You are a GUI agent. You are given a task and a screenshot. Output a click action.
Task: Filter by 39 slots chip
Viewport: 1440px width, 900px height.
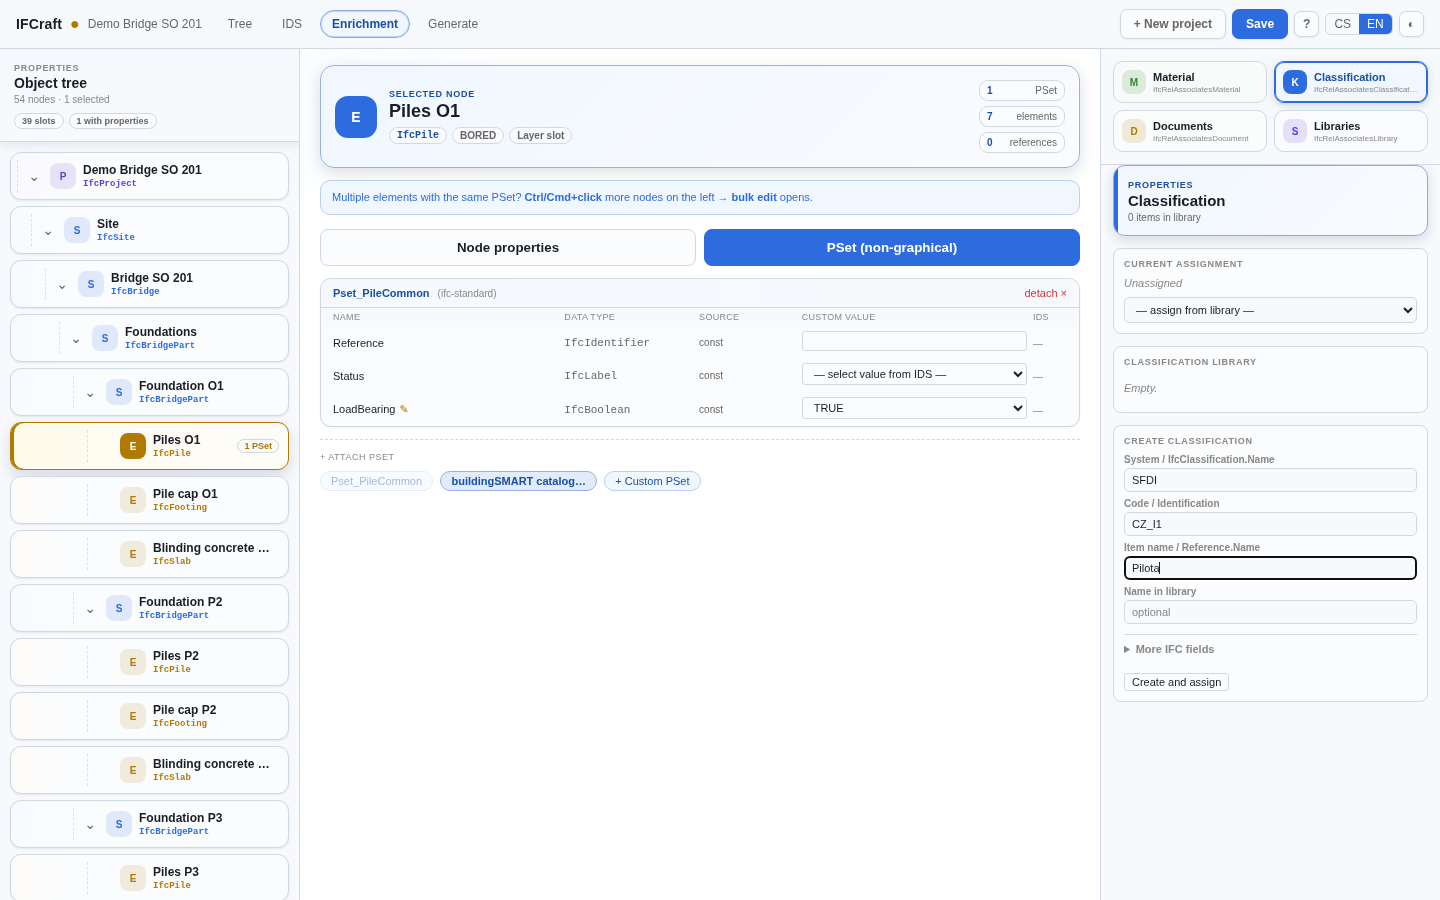(39, 121)
